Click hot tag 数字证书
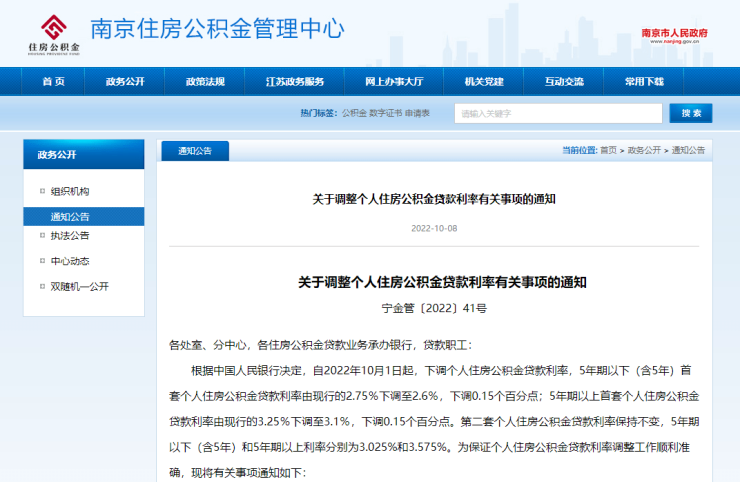Viewport: 740px width, 482px height. tap(385, 114)
